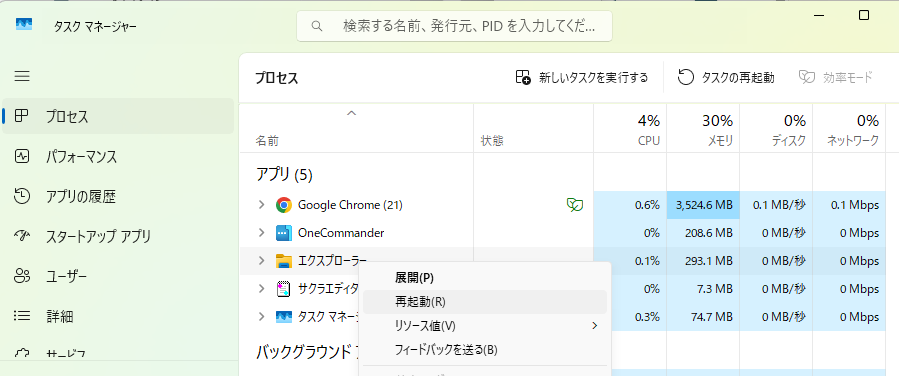Sort by the 名前 column header
The image size is (899, 376).
coord(356,129)
